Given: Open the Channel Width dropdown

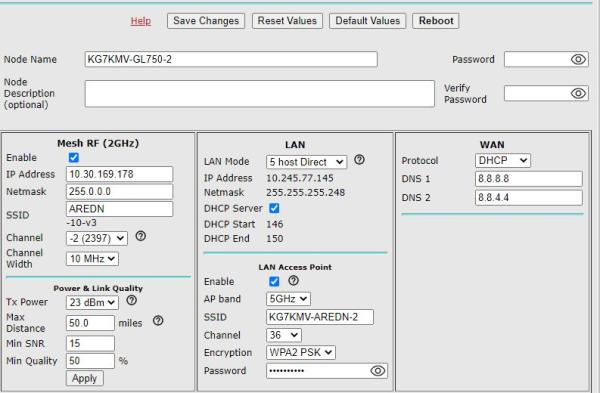Looking at the screenshot, I should (x=92, y=259).
